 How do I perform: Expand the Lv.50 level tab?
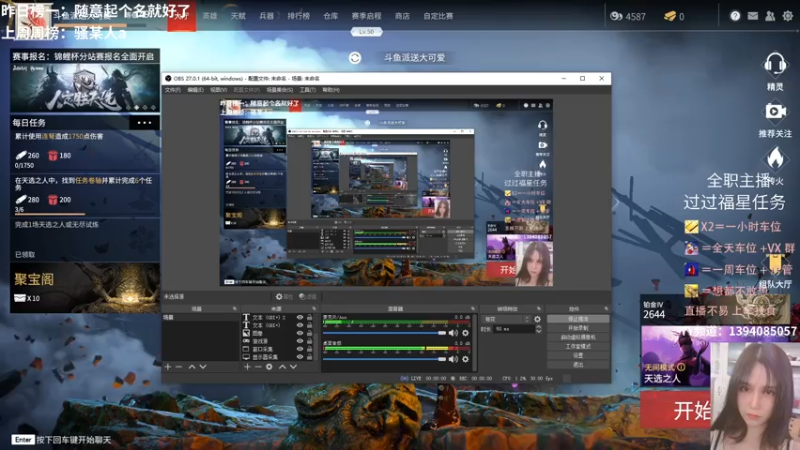[x=366, y=32]
